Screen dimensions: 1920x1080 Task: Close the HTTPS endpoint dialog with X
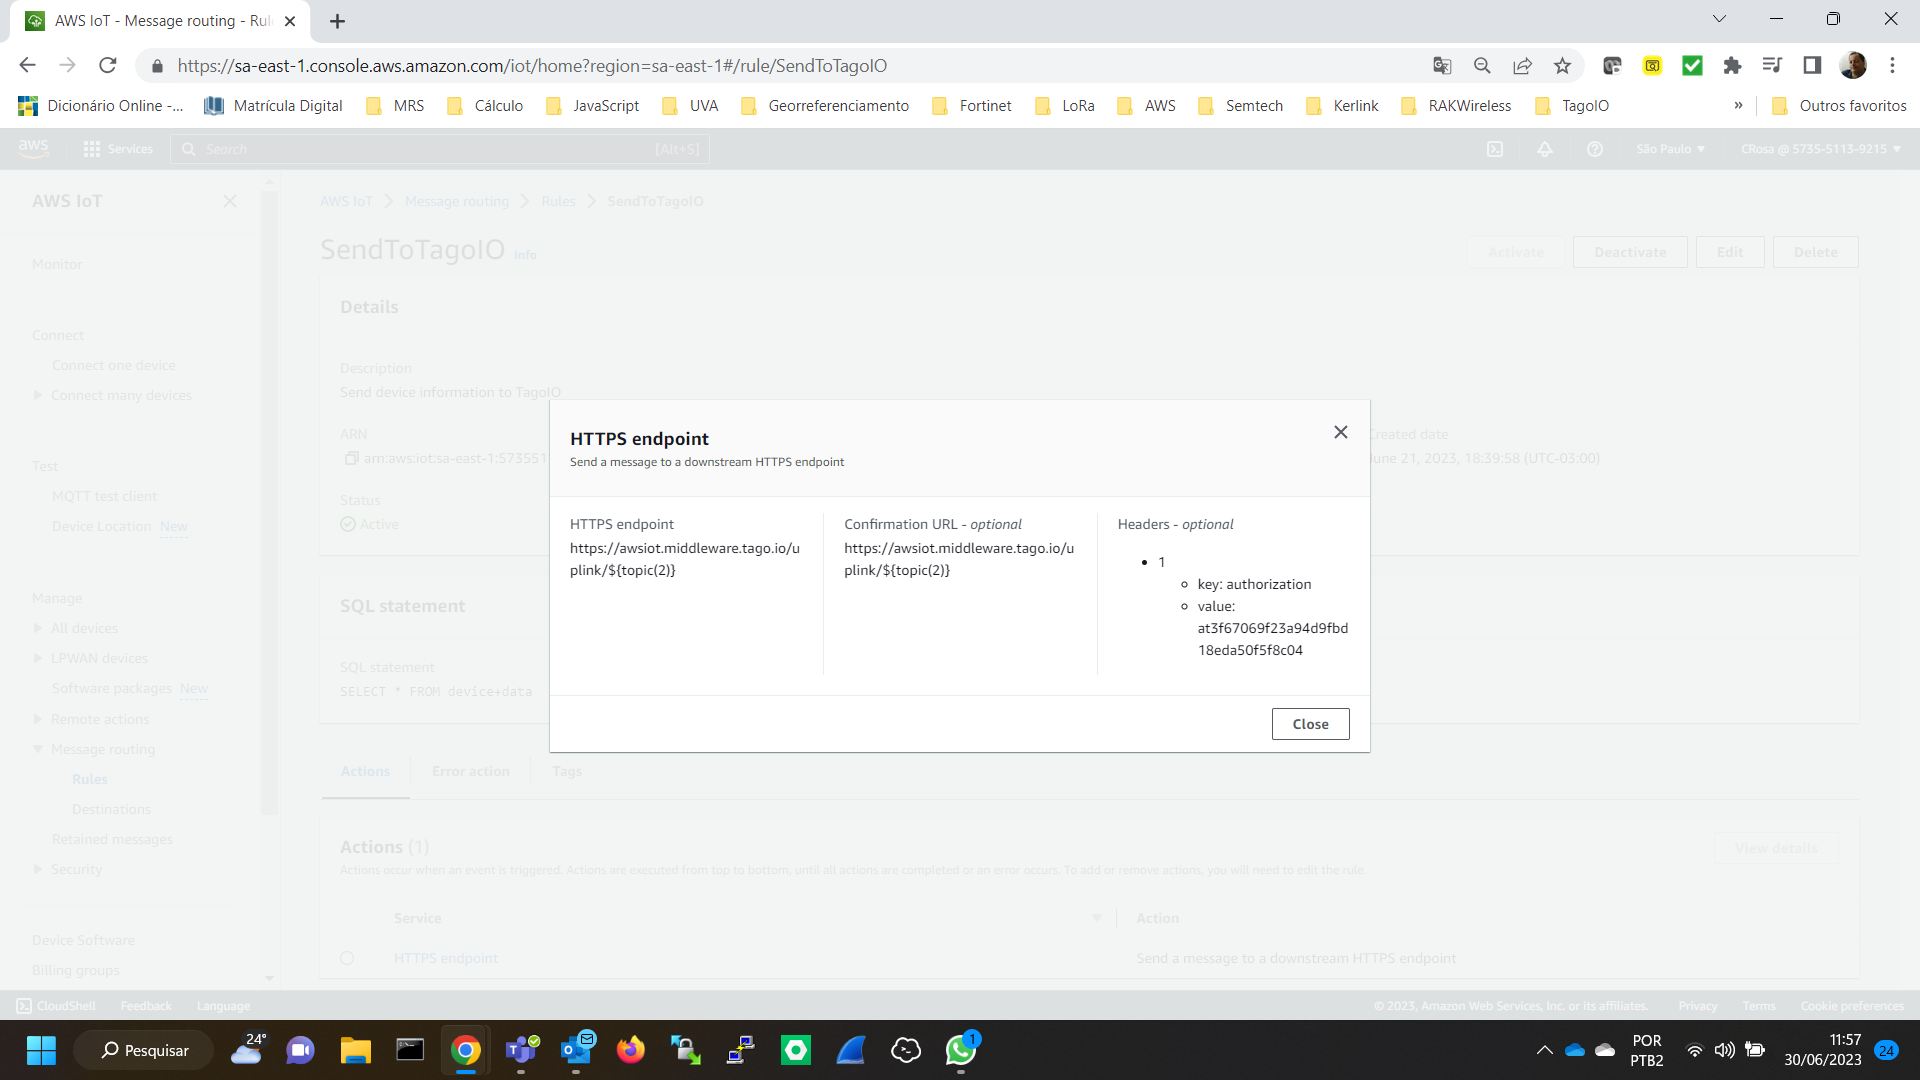[x=1340, y=432]
